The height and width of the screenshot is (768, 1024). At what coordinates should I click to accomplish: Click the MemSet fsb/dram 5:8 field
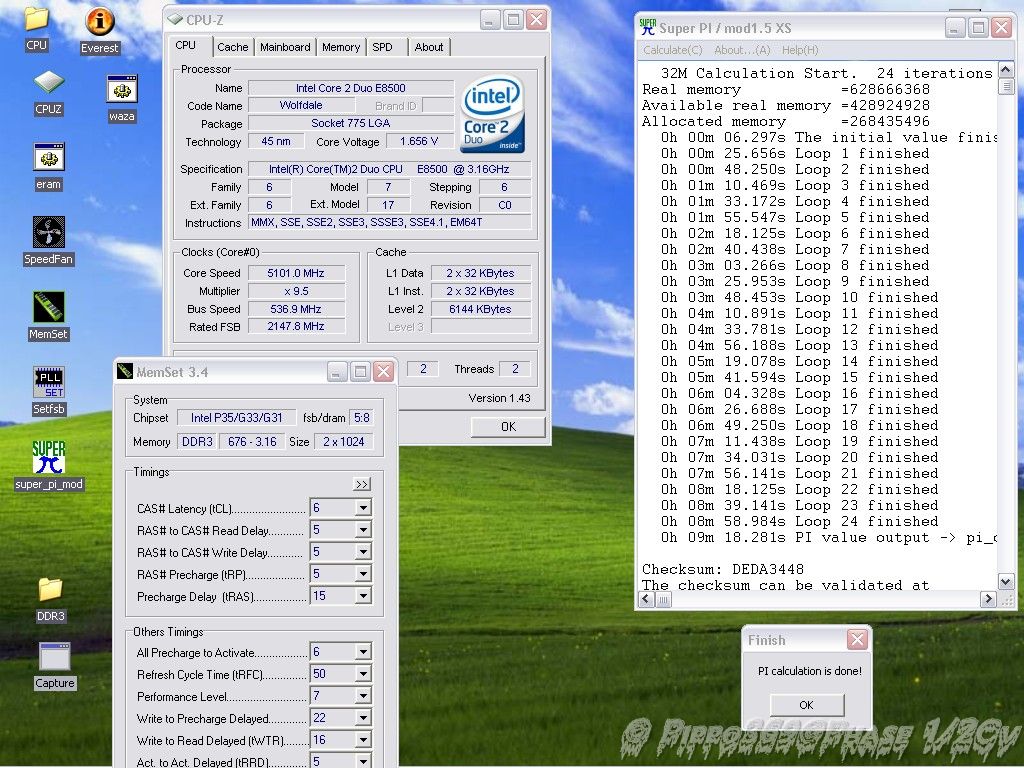tap(361, 417)
